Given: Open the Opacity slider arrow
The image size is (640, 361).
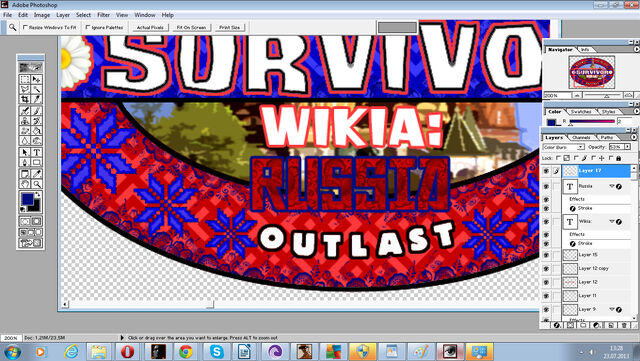Looking at the screenshot, I should tap(627, 147).
